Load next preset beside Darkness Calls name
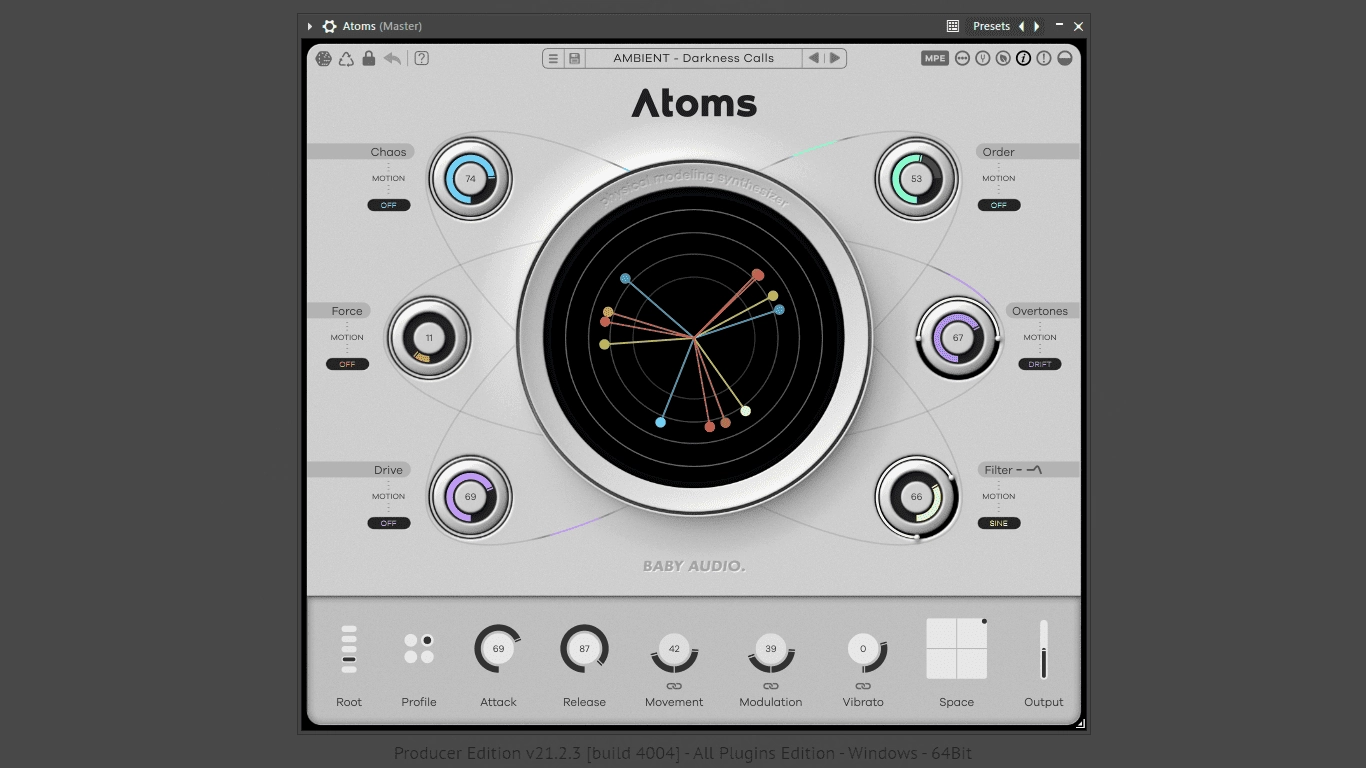This screenshot has width=1366, height=768. [x=835, y=58]
